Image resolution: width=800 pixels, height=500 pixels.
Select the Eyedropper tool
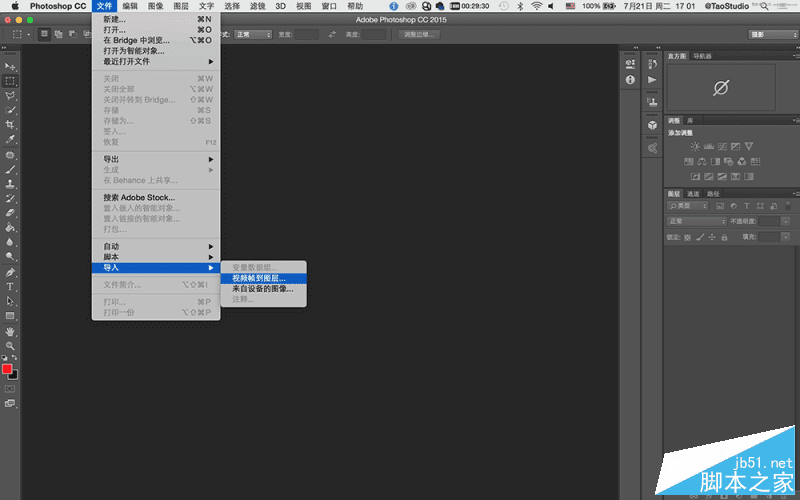[10, 139]
